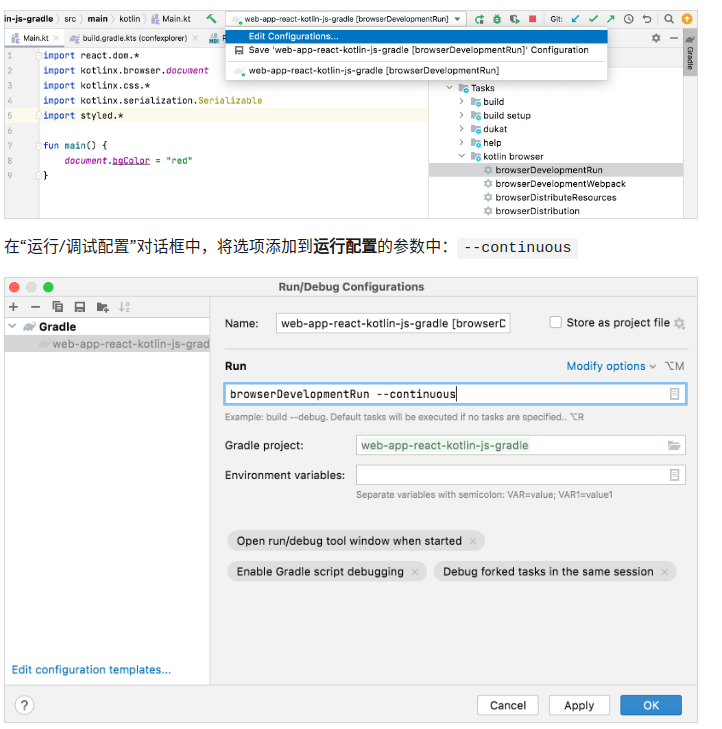Click the orange IDE updates icon

coord(687,19)
